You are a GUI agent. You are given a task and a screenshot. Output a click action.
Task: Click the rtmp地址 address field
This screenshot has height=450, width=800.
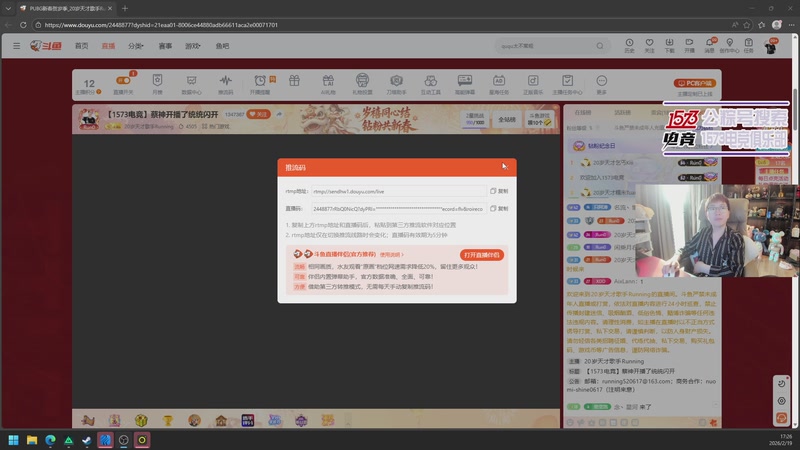(x=398, y=191)
